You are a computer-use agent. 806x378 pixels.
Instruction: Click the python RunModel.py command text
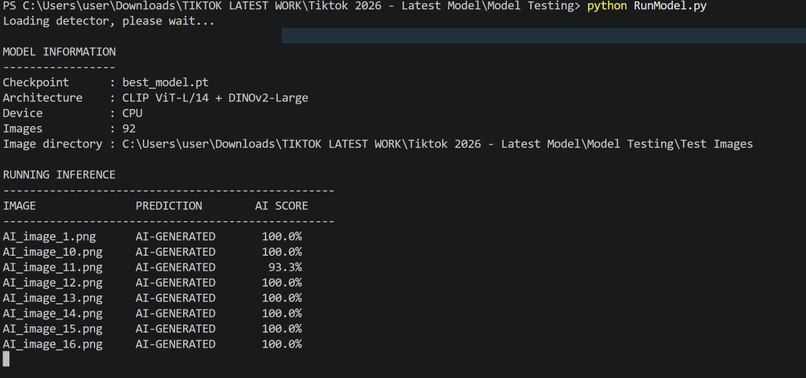[647, 7]
